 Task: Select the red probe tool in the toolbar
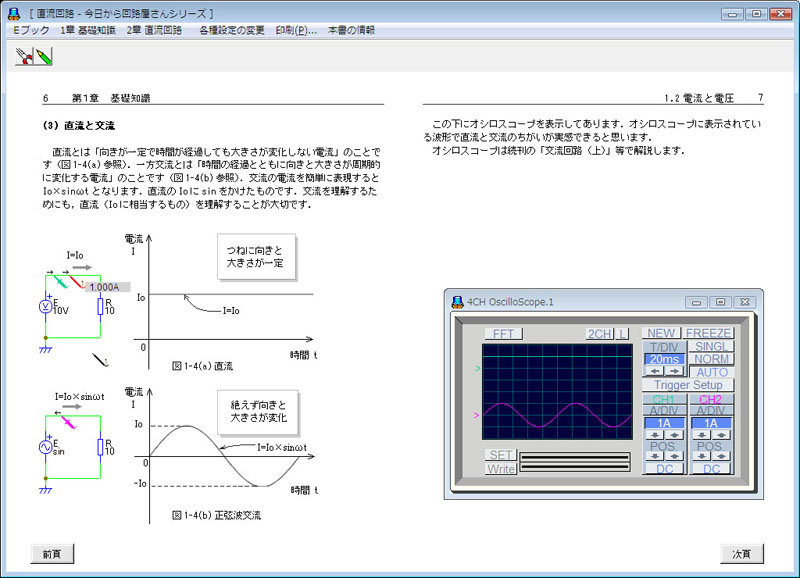(24, 56)
